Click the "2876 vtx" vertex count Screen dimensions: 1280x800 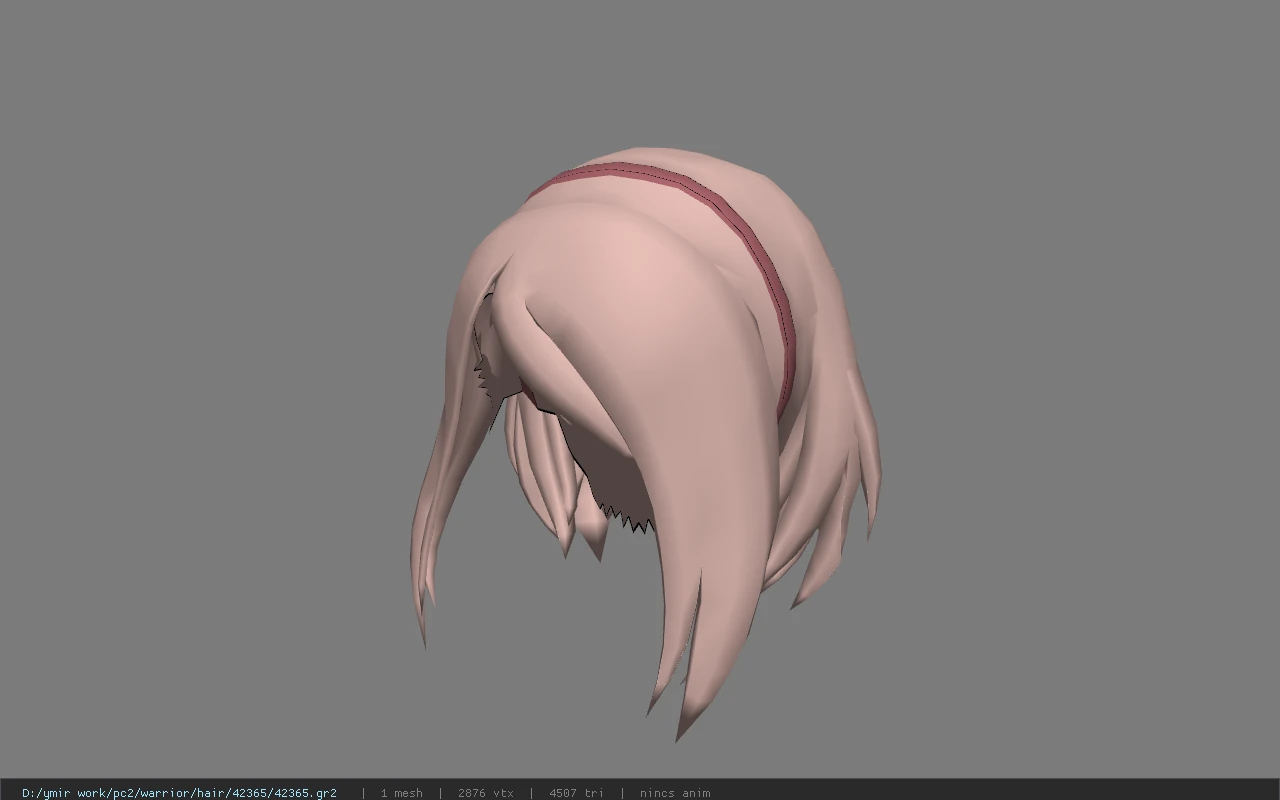tap(486, 793)
